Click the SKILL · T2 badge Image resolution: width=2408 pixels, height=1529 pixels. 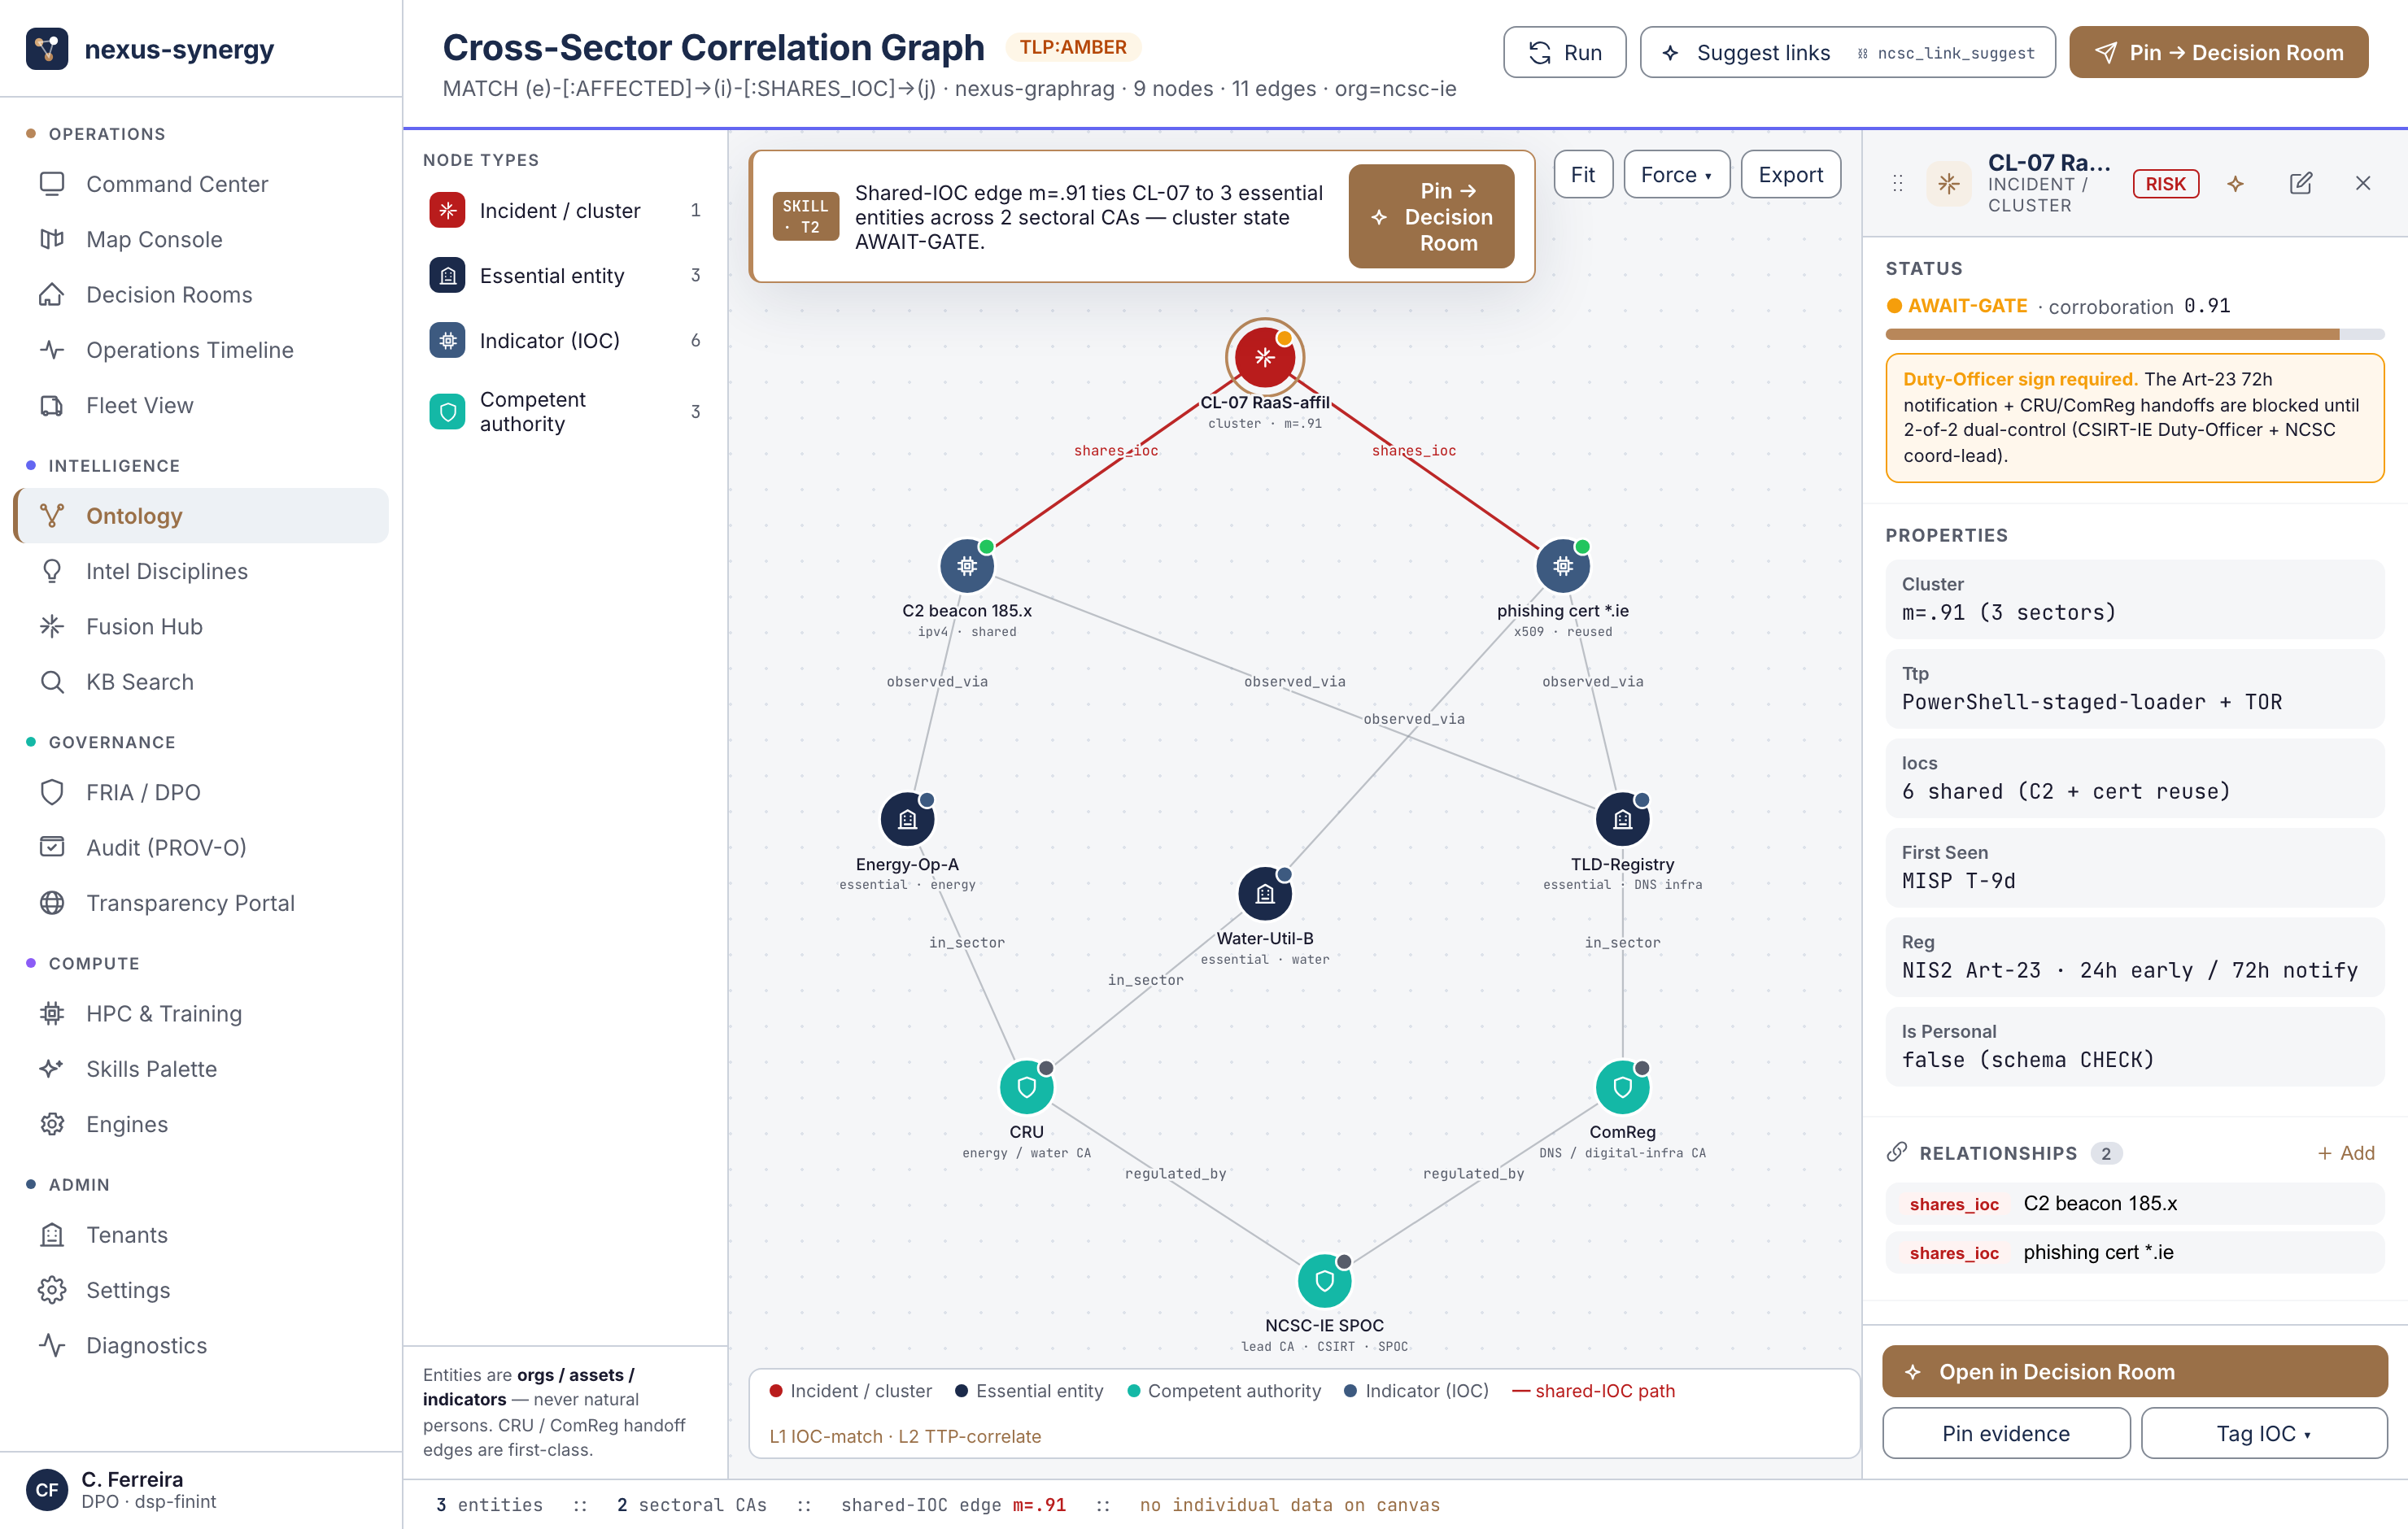point(806,216)
